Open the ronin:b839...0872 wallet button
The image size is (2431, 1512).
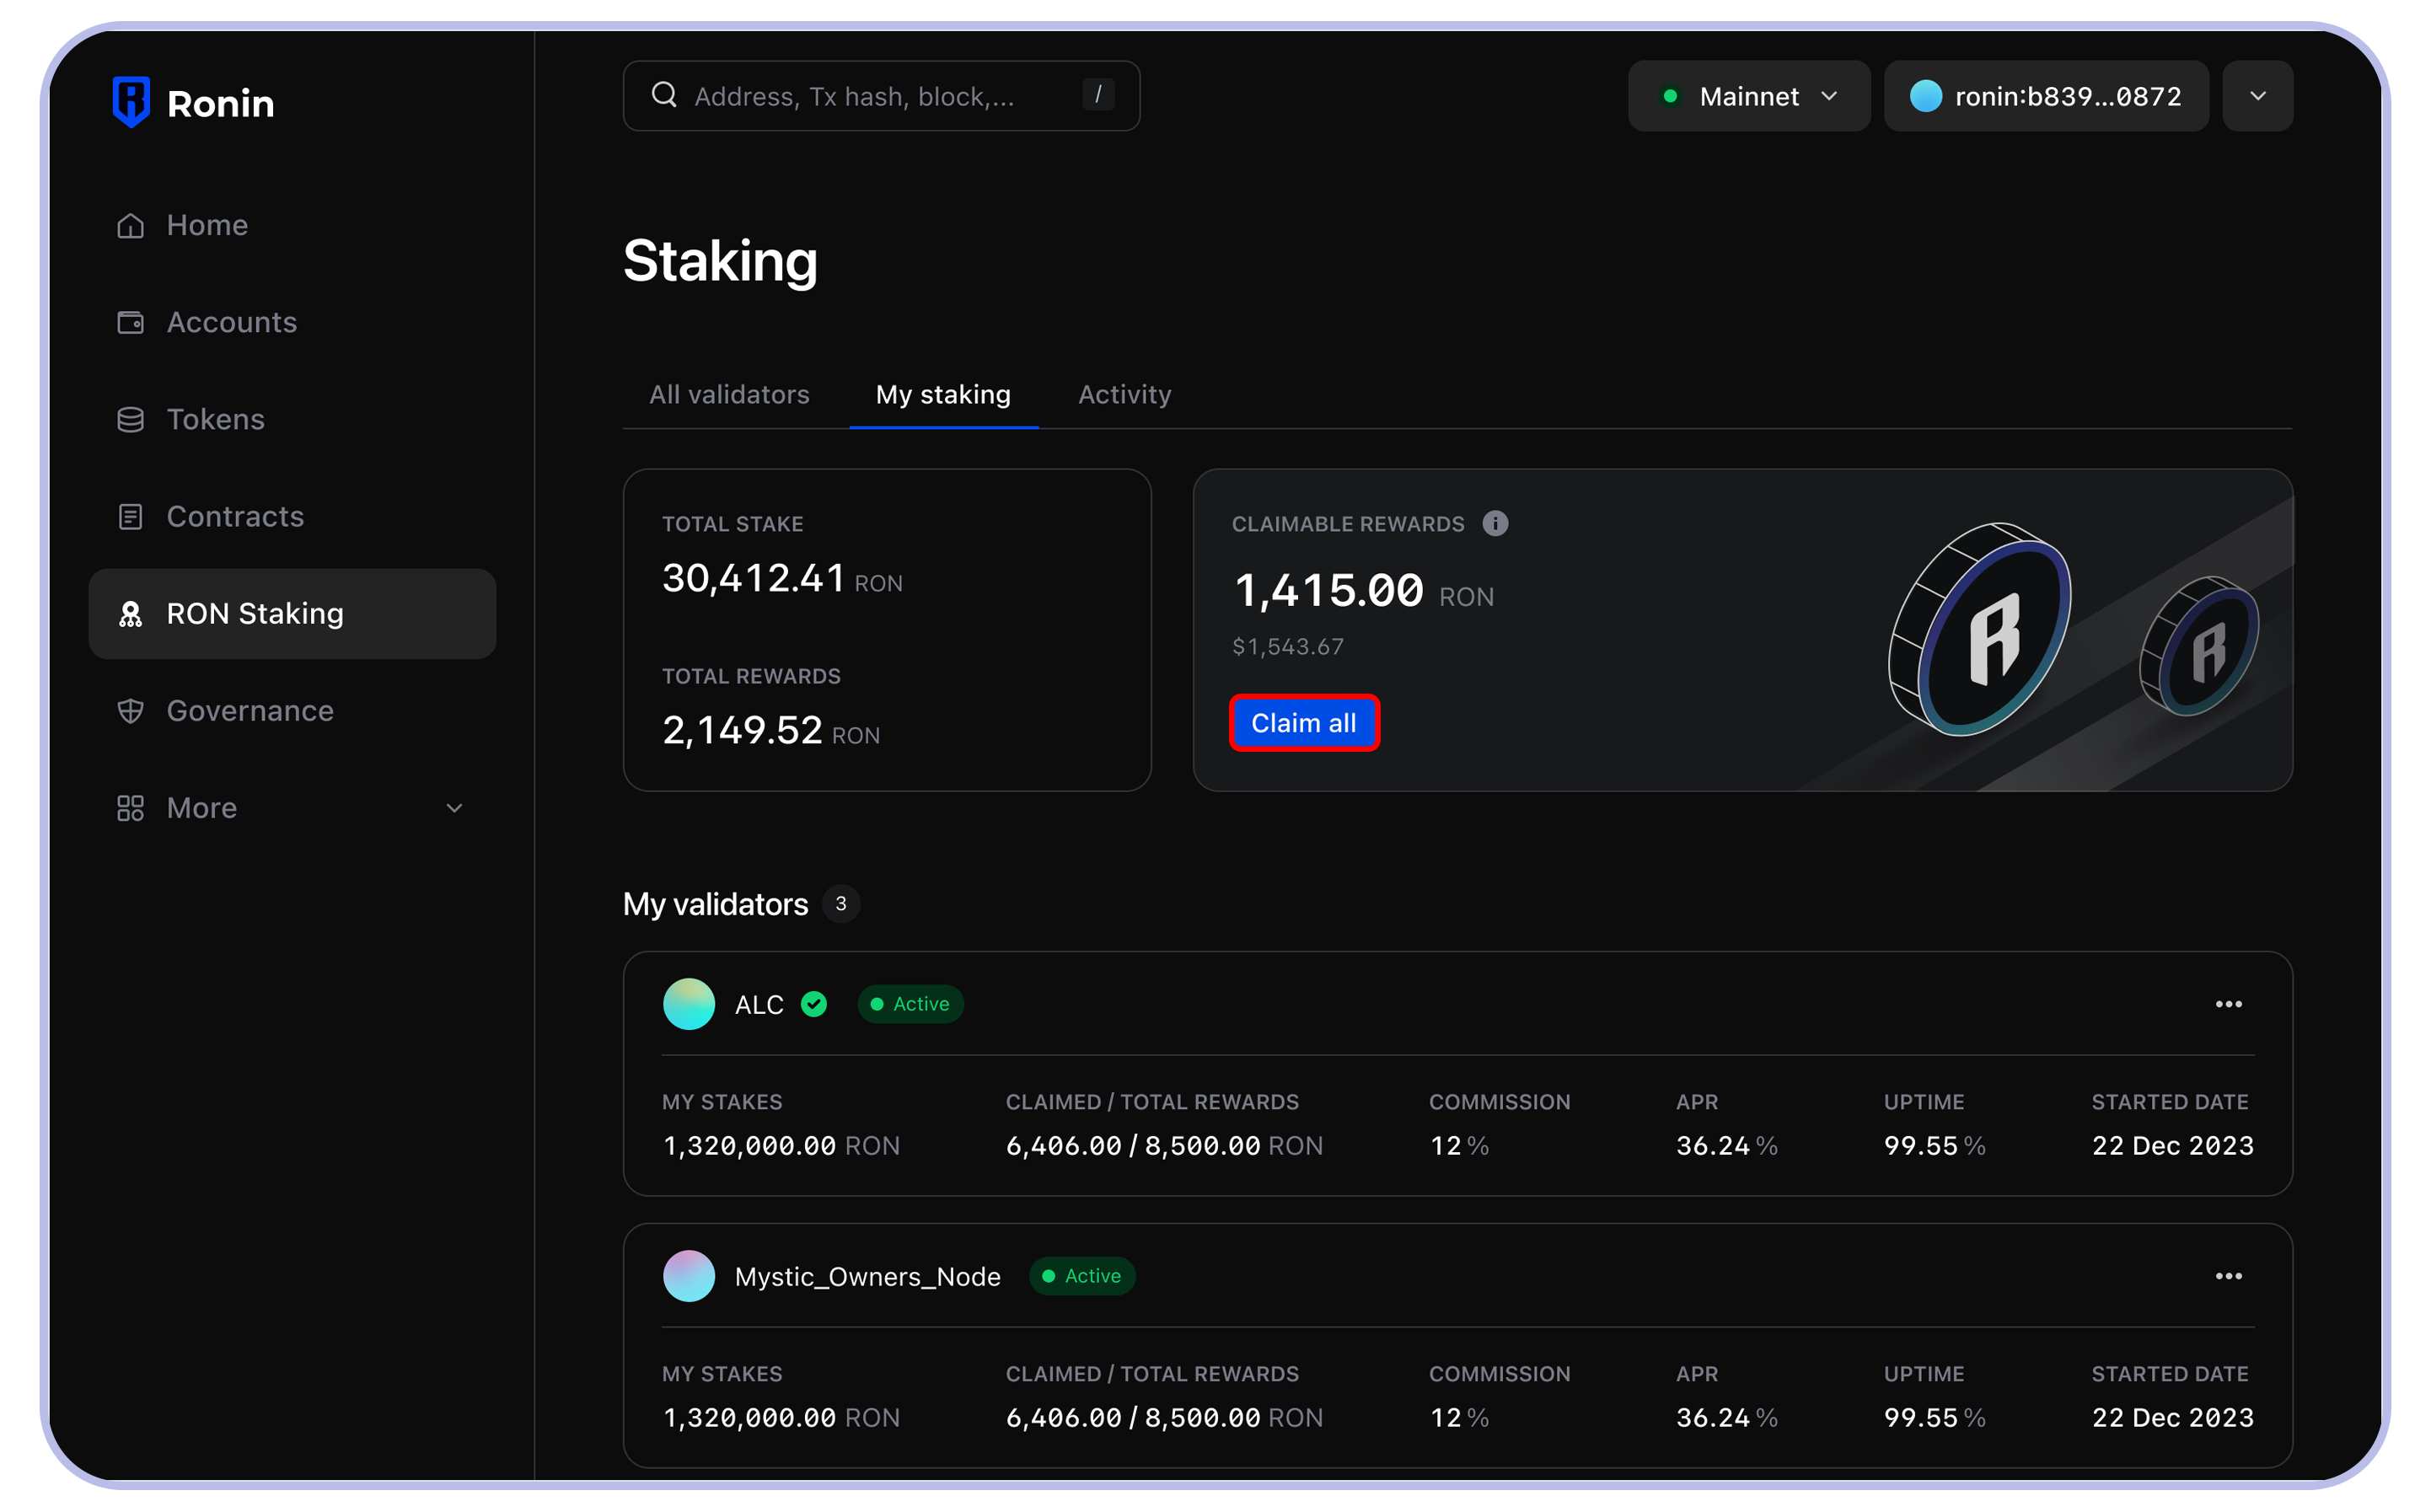pyautogui.click(x=2046, y=96)
